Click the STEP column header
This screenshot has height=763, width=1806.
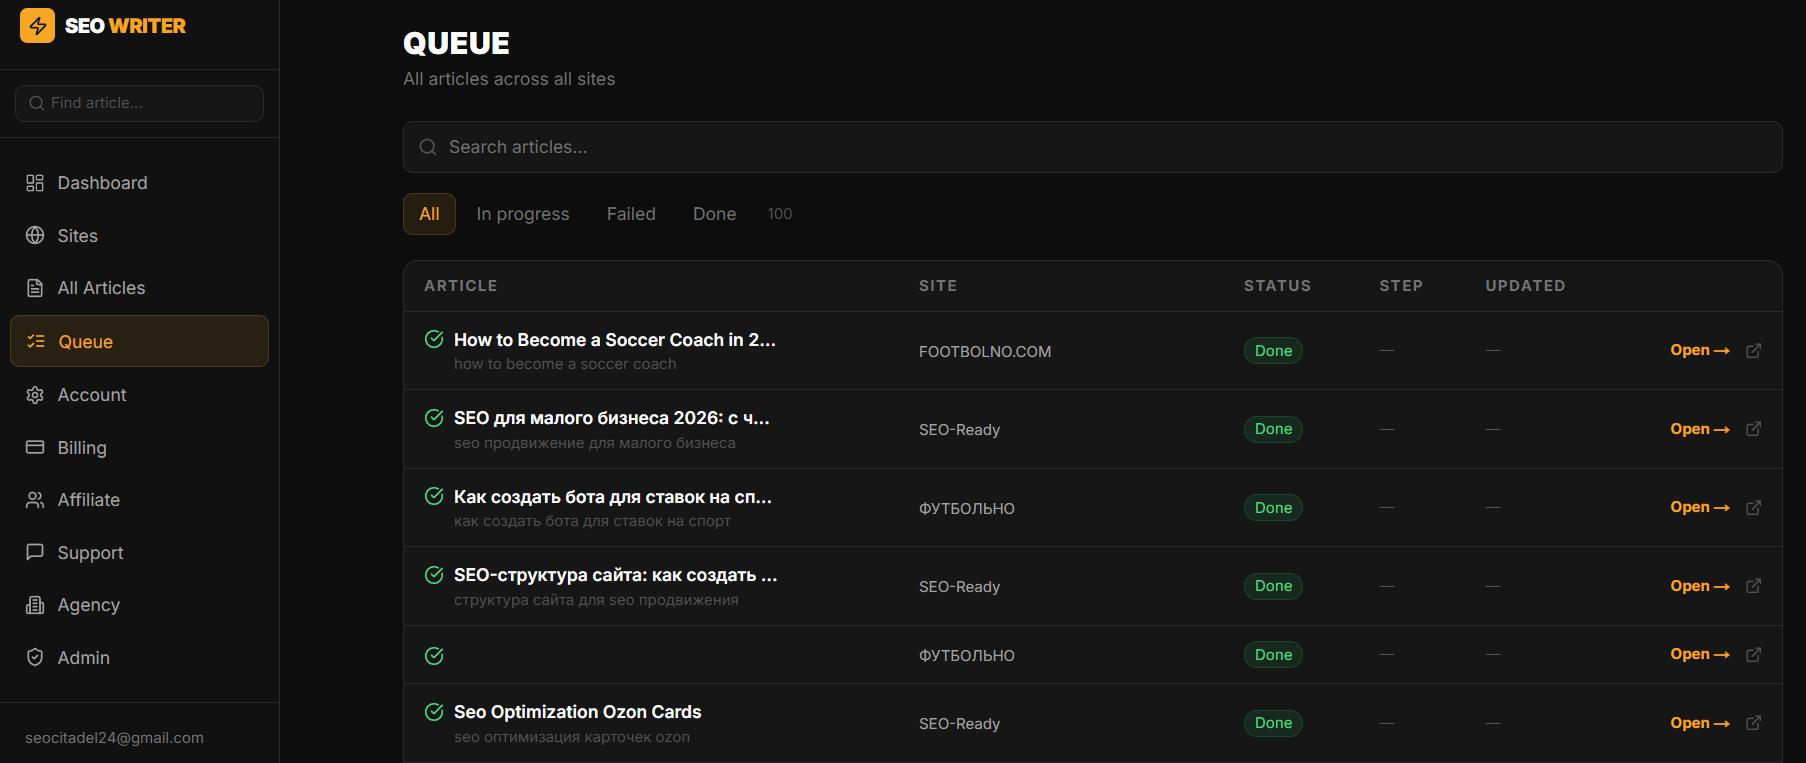tap(1401, 286)
